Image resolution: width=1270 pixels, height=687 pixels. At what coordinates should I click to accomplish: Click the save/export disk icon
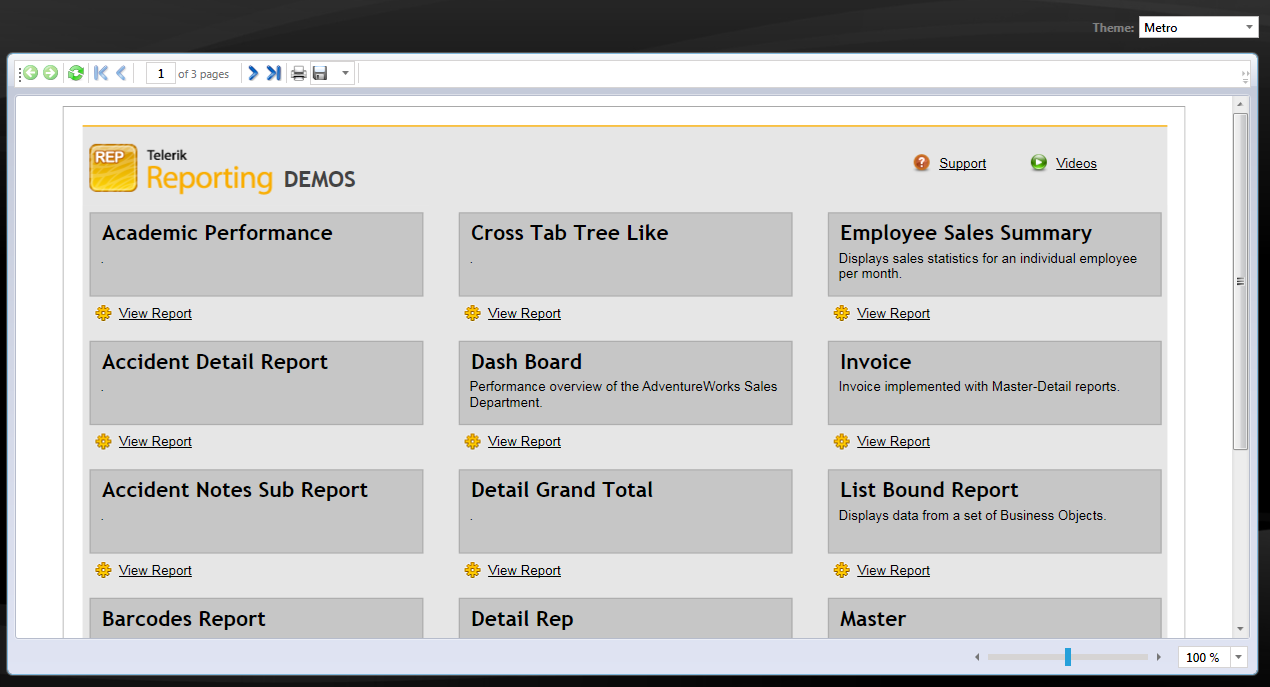click(320, 73)
